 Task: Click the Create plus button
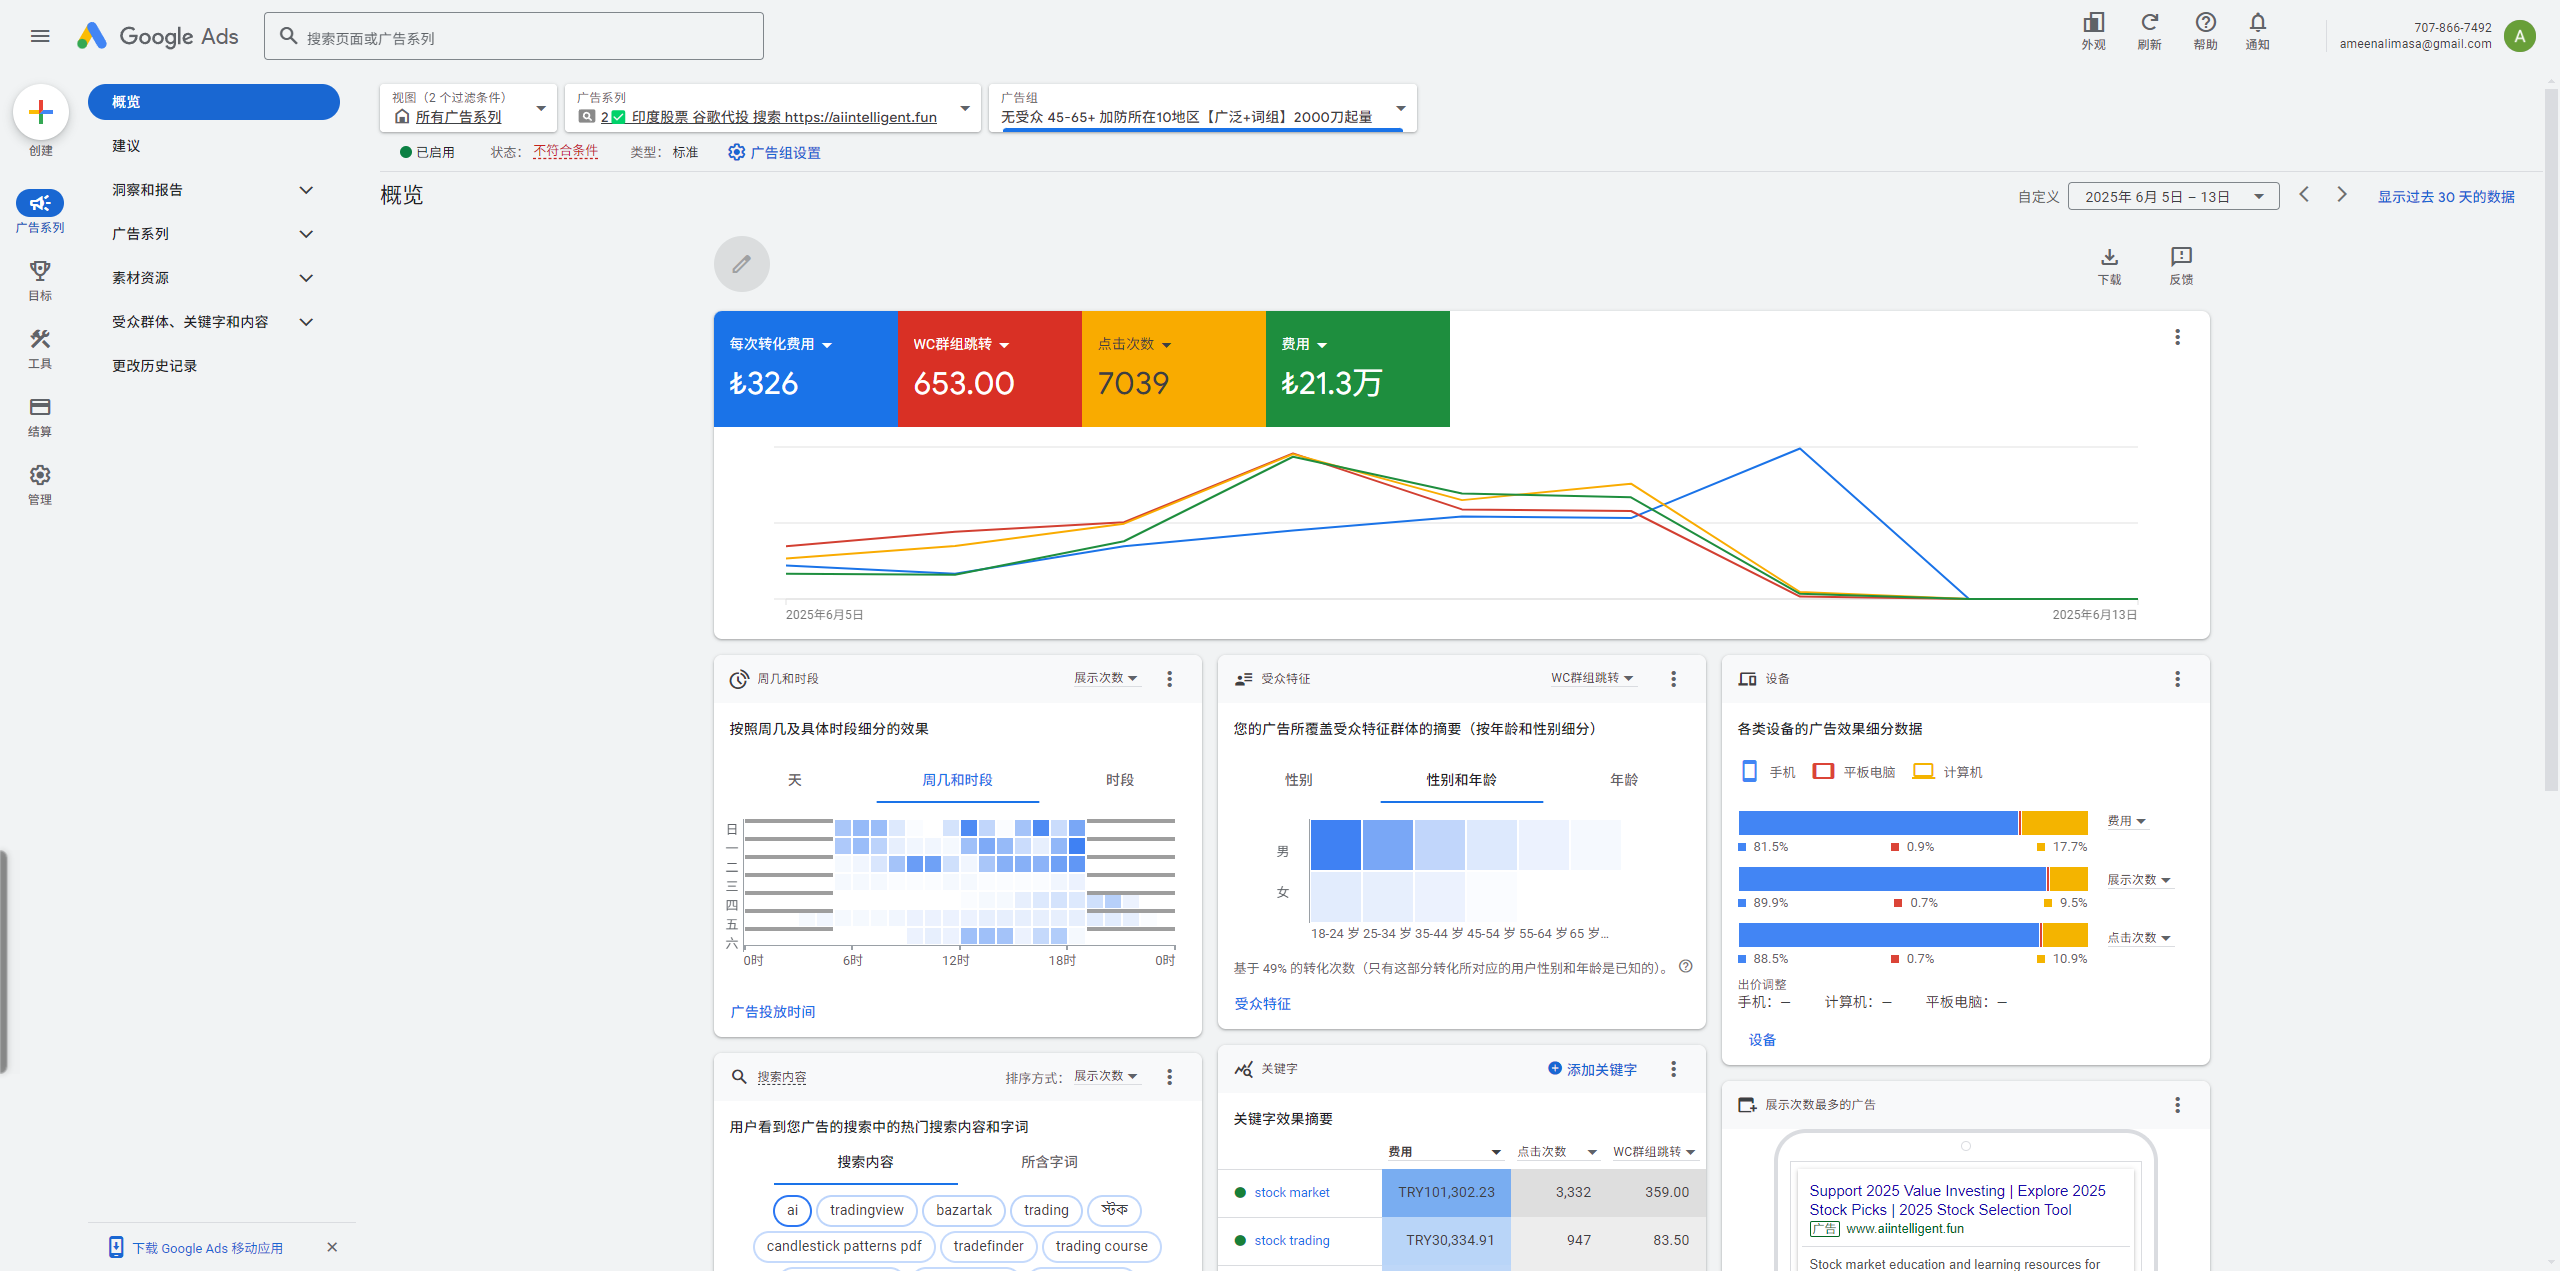[x=40, y=112]
